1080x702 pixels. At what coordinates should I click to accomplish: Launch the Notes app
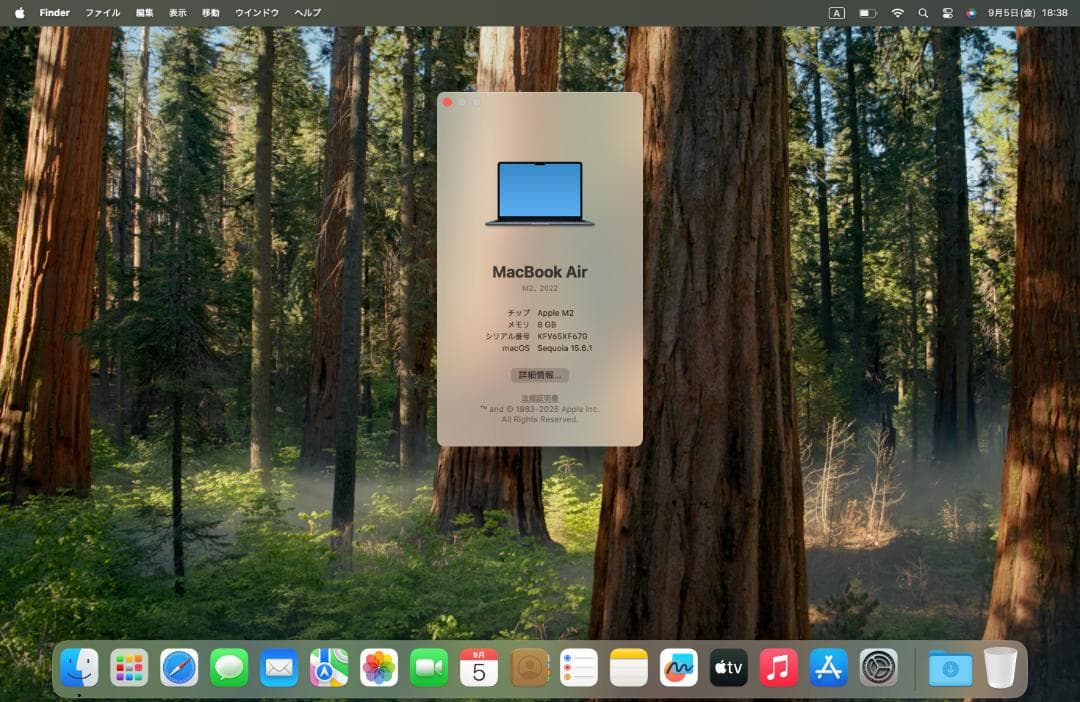(629, 666)
